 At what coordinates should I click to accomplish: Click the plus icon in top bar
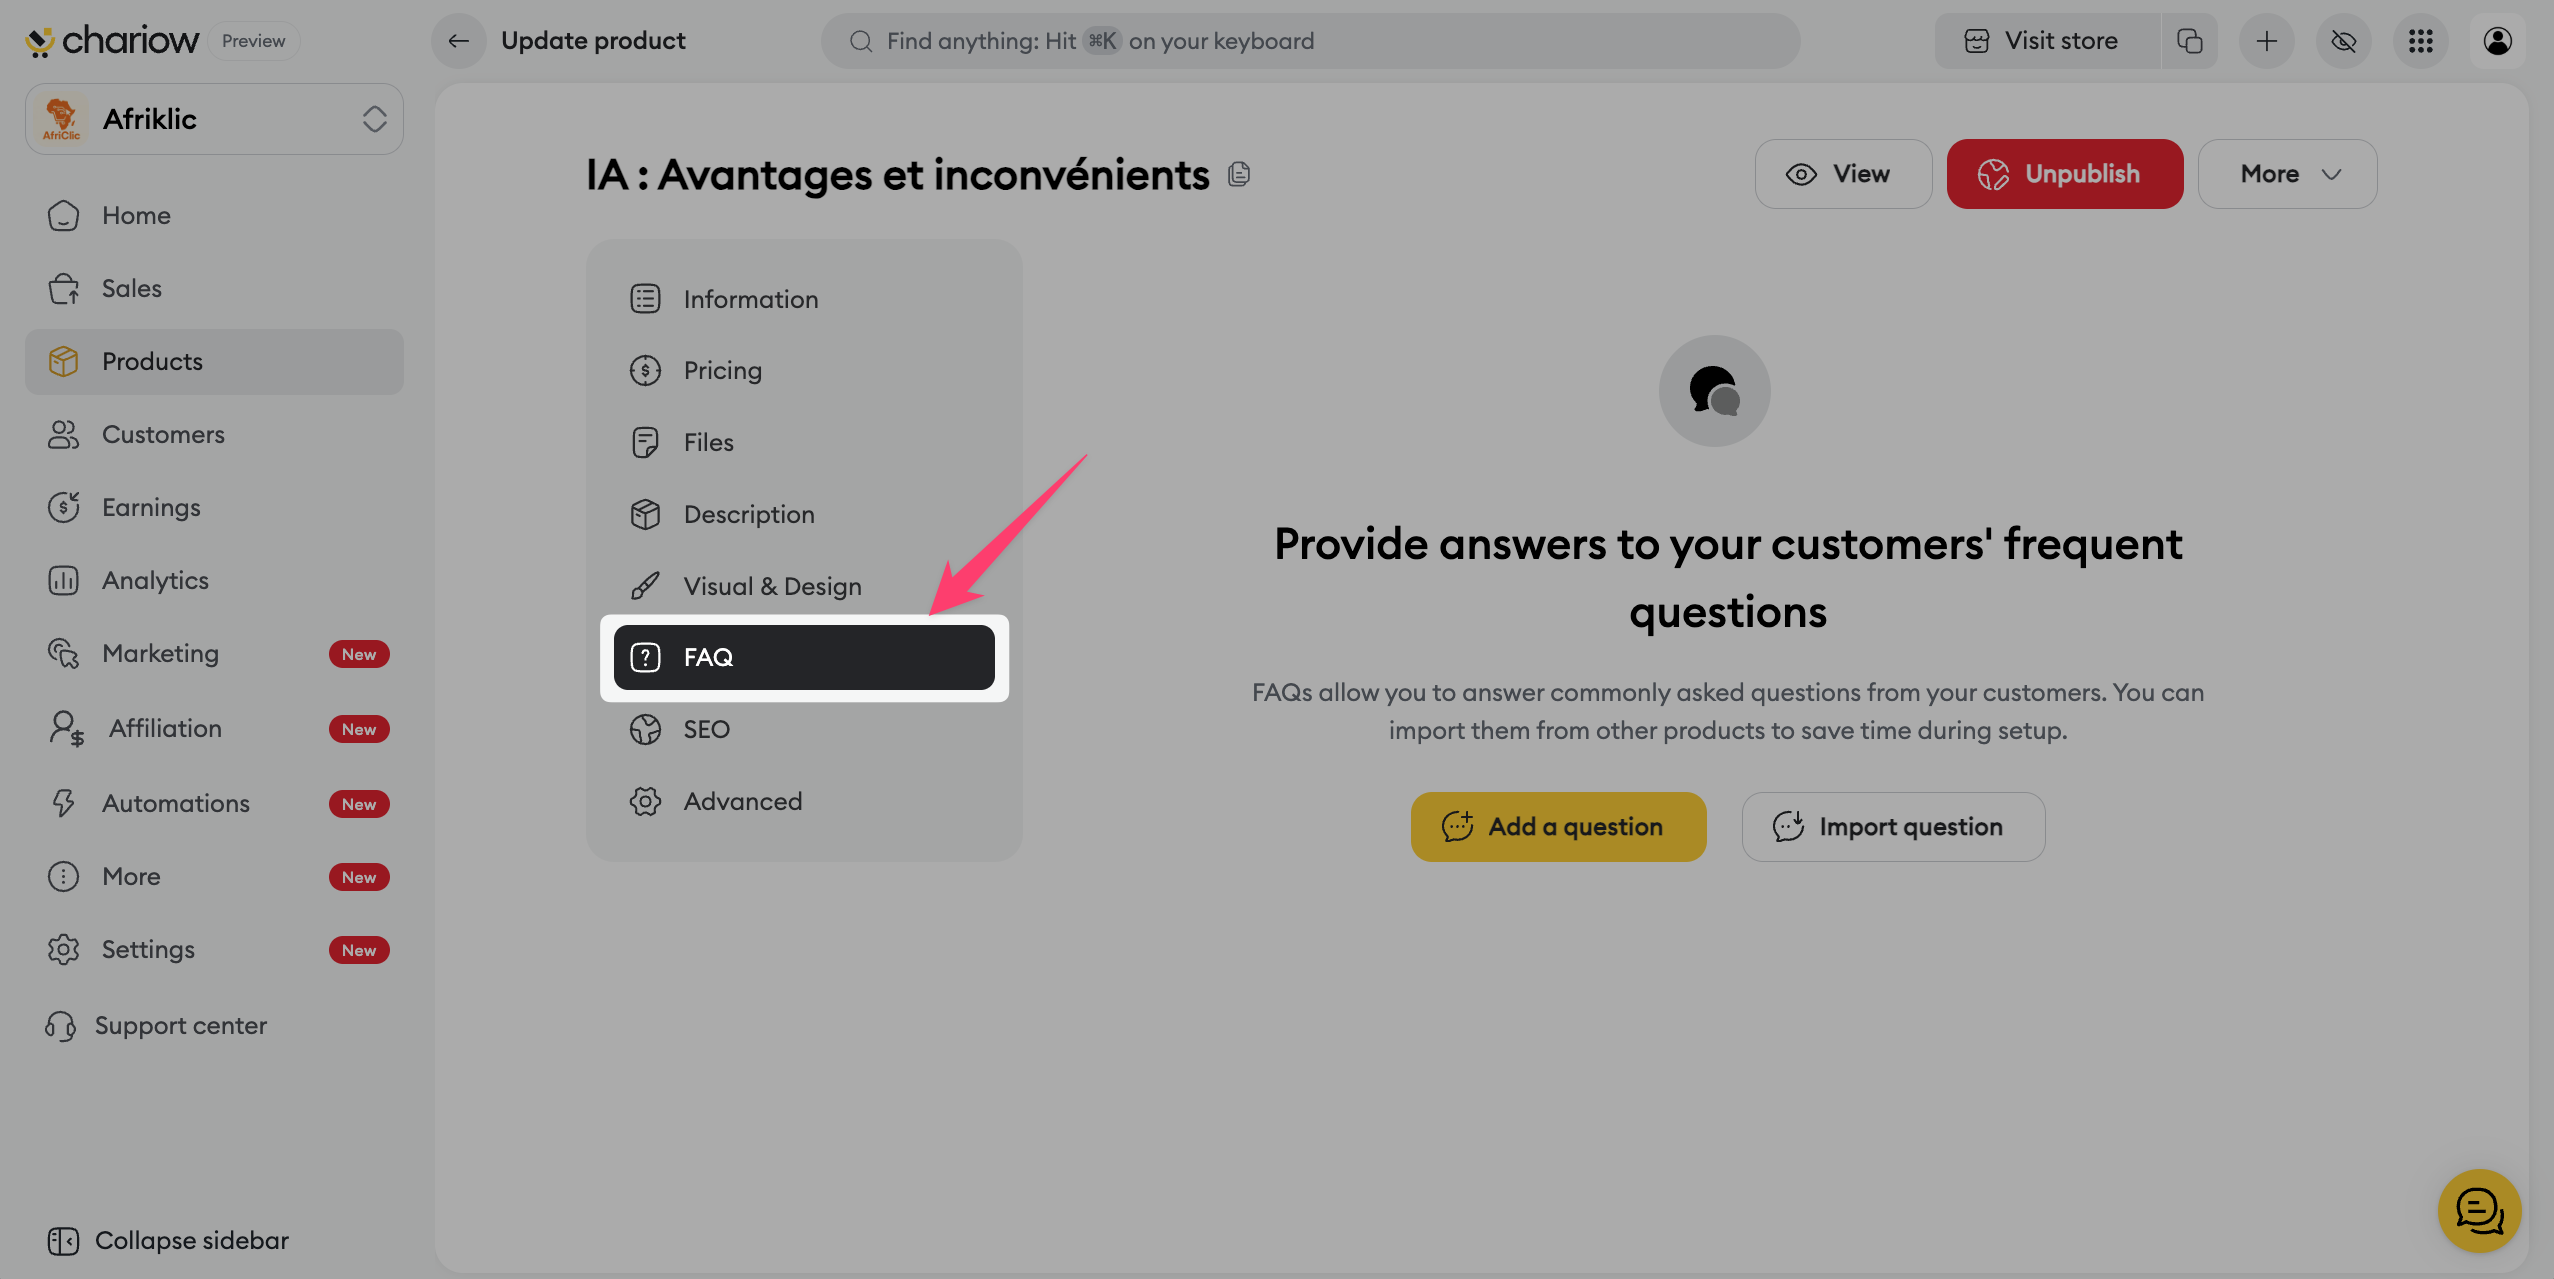[2266, 41]
